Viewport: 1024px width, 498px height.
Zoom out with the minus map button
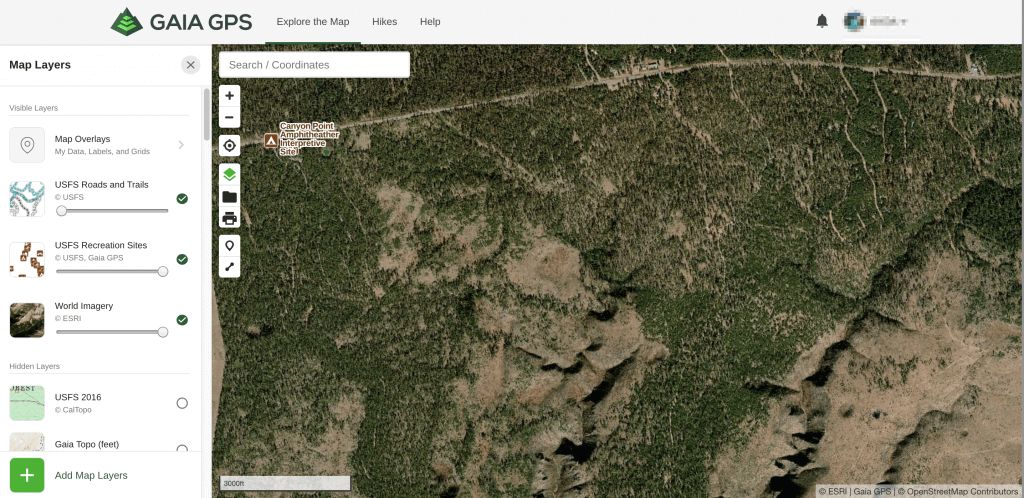229,118
